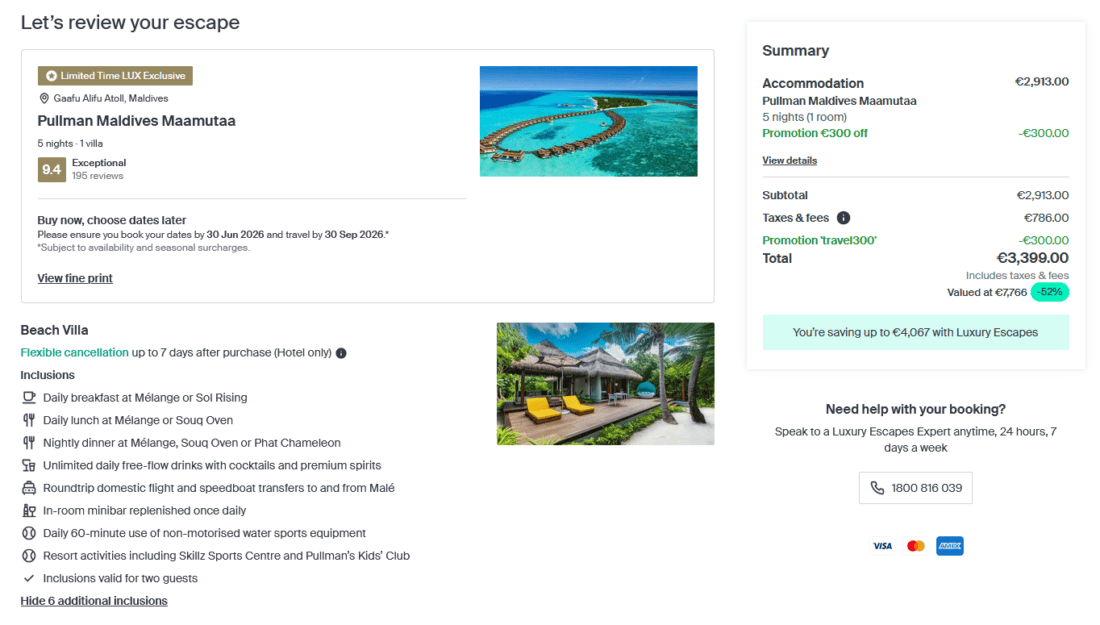Hide 6 additional inclusions
This screenshot has height=625, width=1100.
pyautogui.click(x=94, y=601)
